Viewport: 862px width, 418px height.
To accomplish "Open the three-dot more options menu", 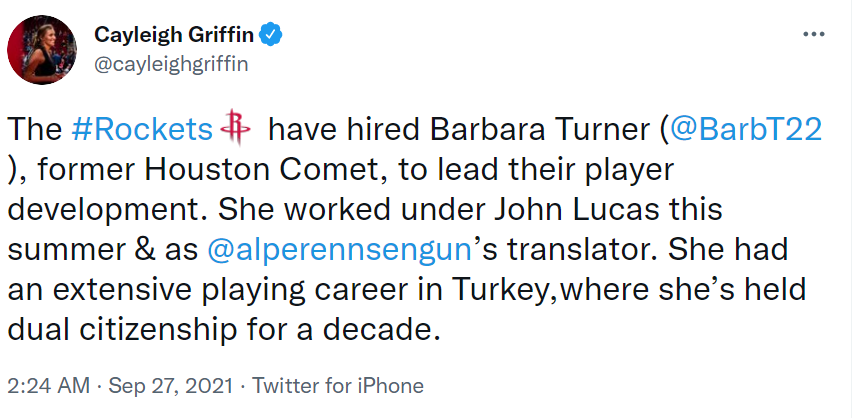I will 814,34.
